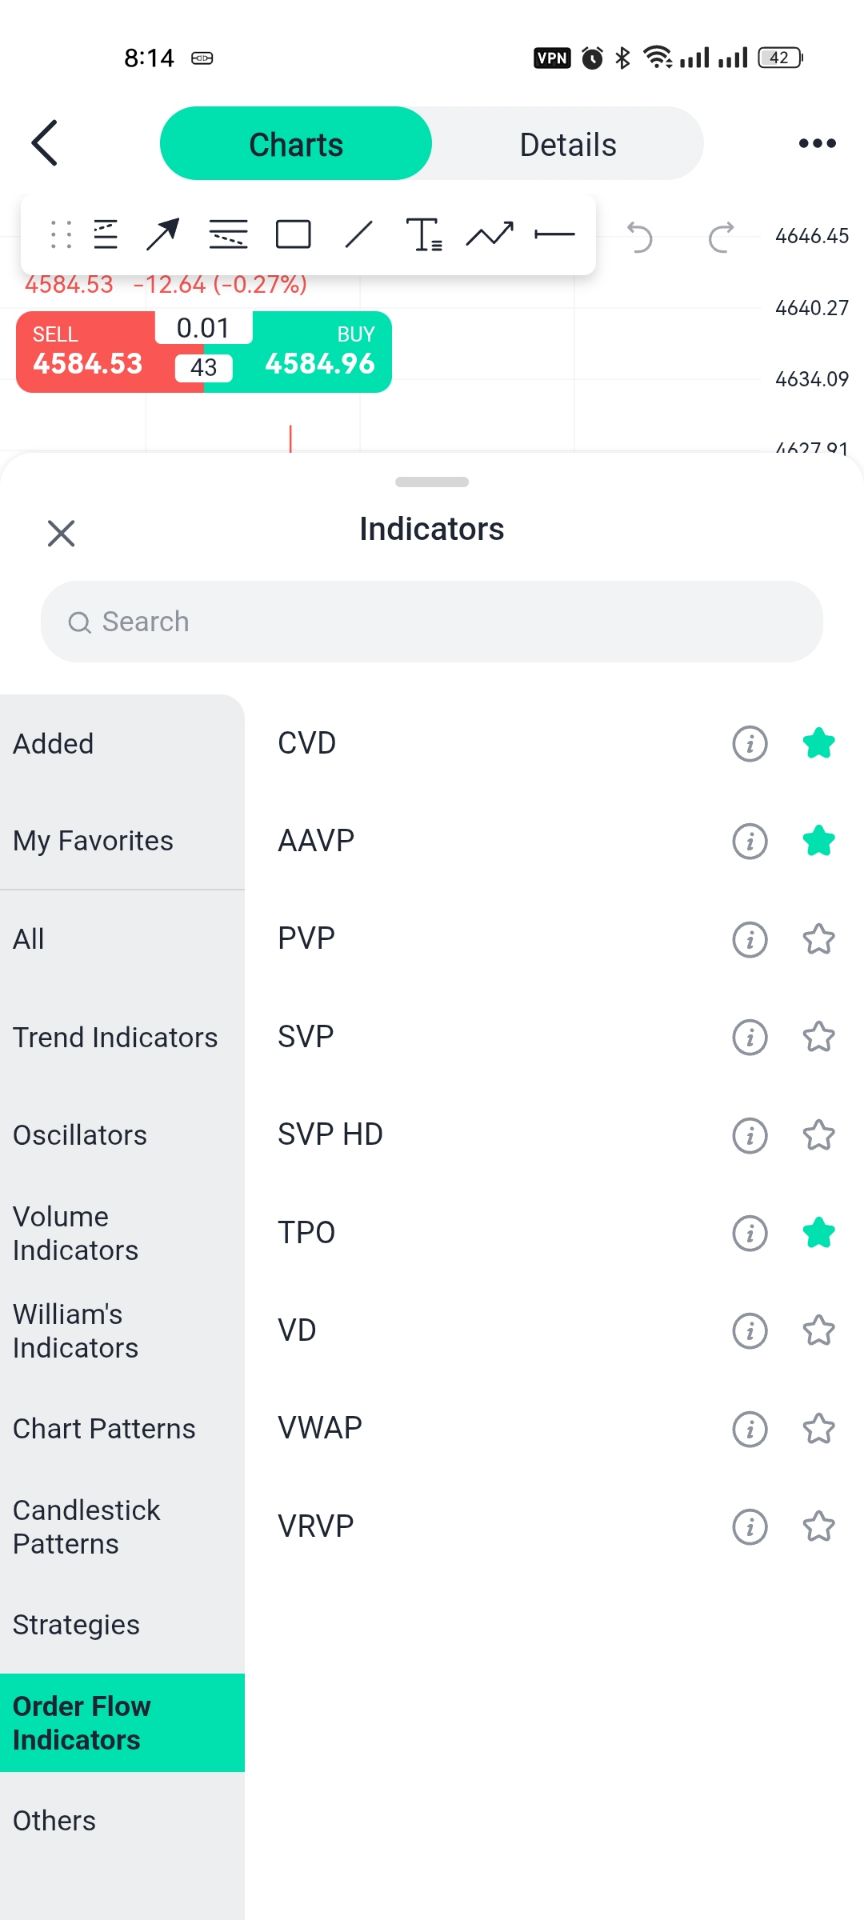Focus the indicator Search field
864x1920 pixels.
[x=432, y=622]
